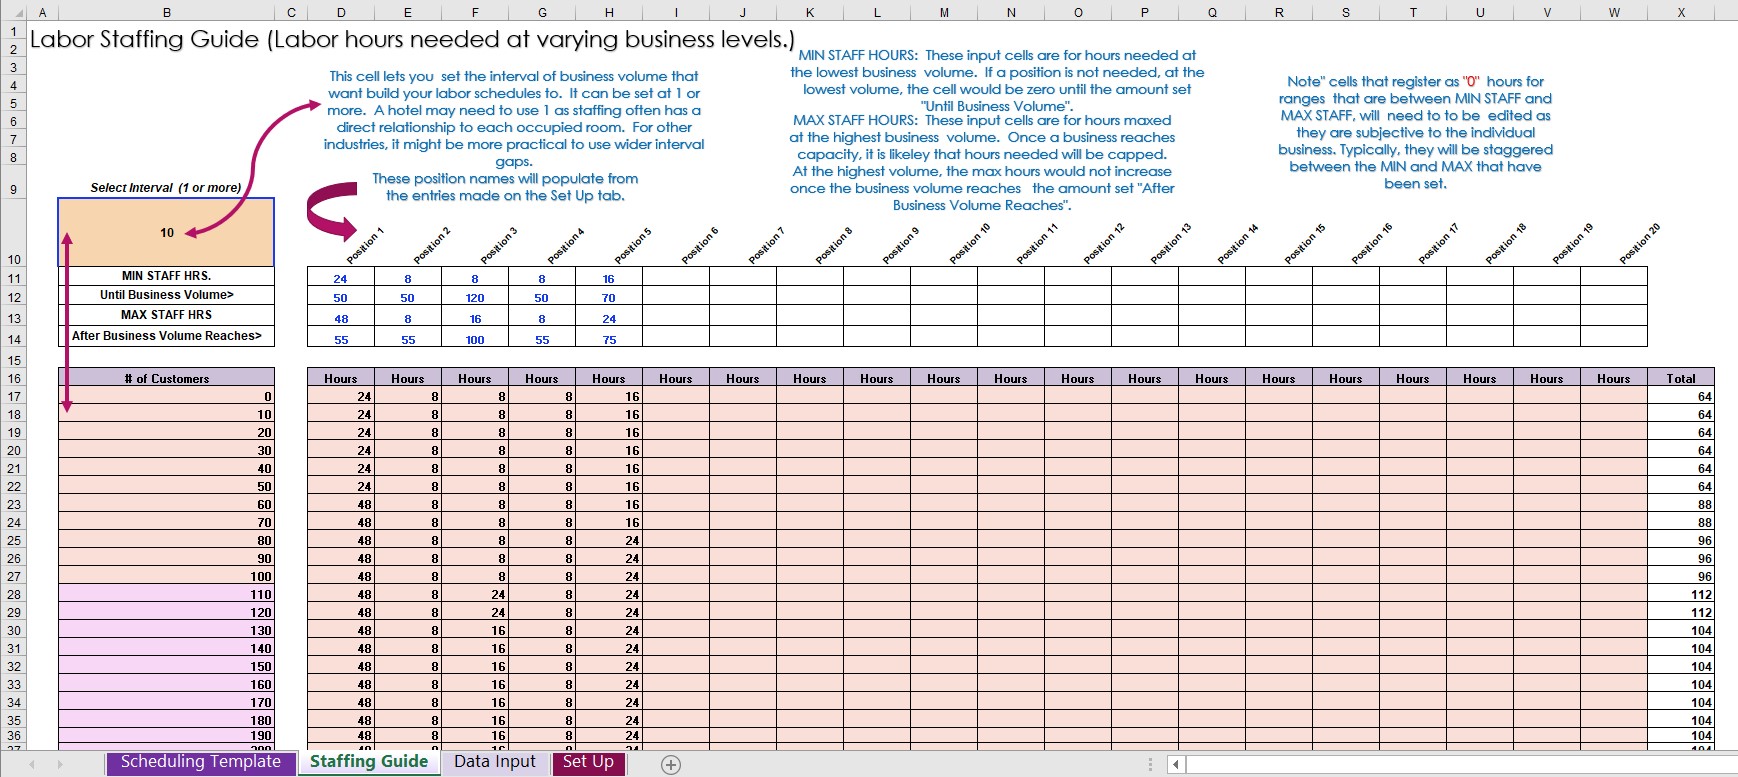Select the Total cell showing 88 in row 23
This screenshot has height=777, width=1738.
point(1681,504)
